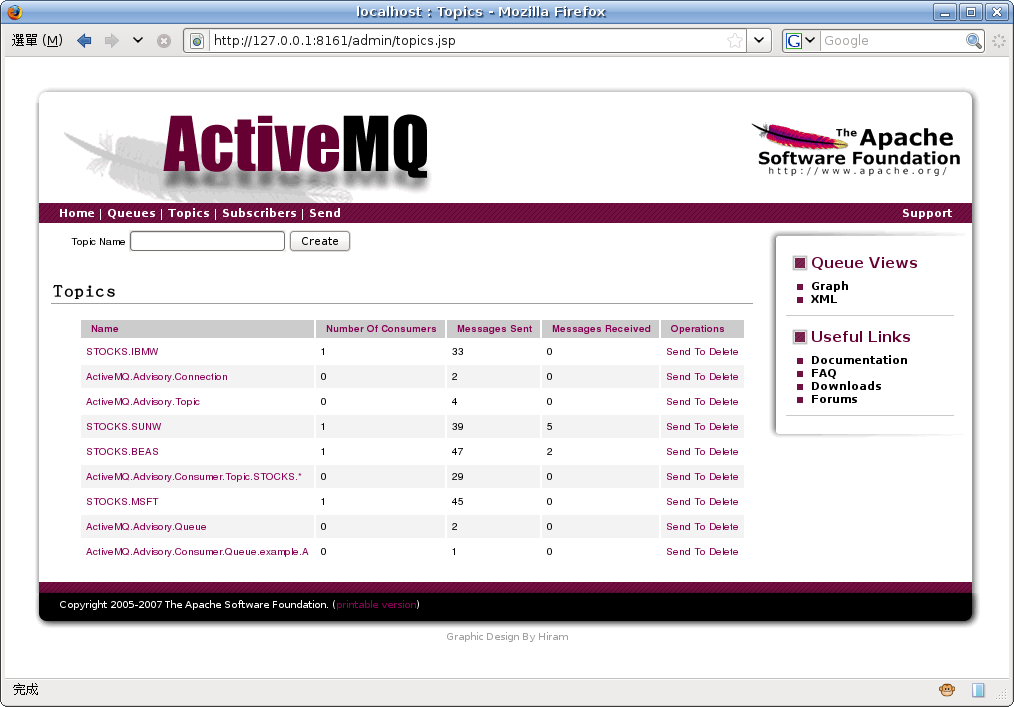Open the Subscribers nav item
The image size is (1014, 707).
point(259,213)
